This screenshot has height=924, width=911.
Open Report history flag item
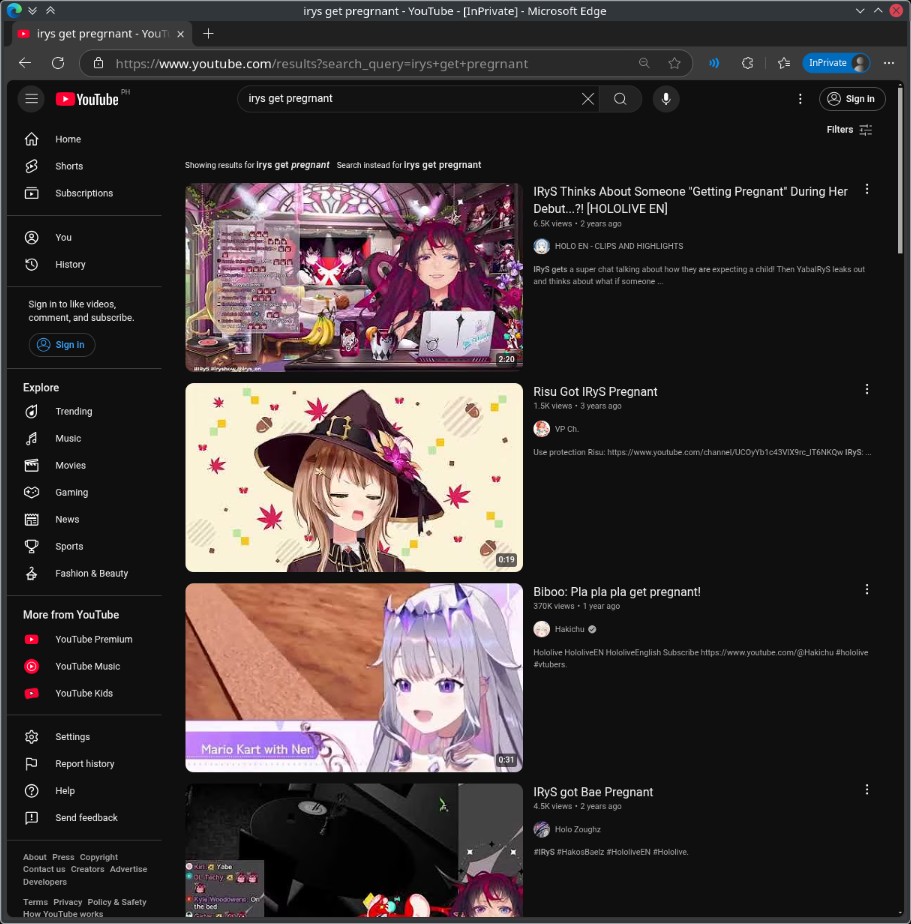click(x=84, y=764)
